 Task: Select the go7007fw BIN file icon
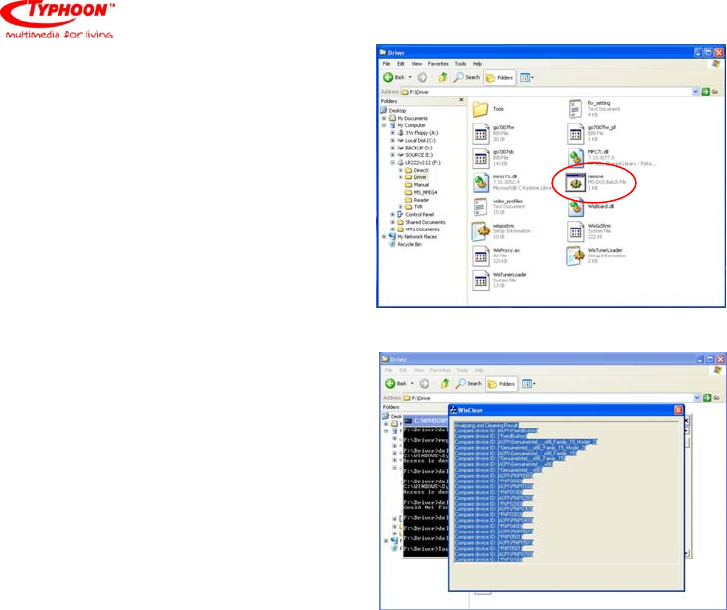(x=481, y=134)
